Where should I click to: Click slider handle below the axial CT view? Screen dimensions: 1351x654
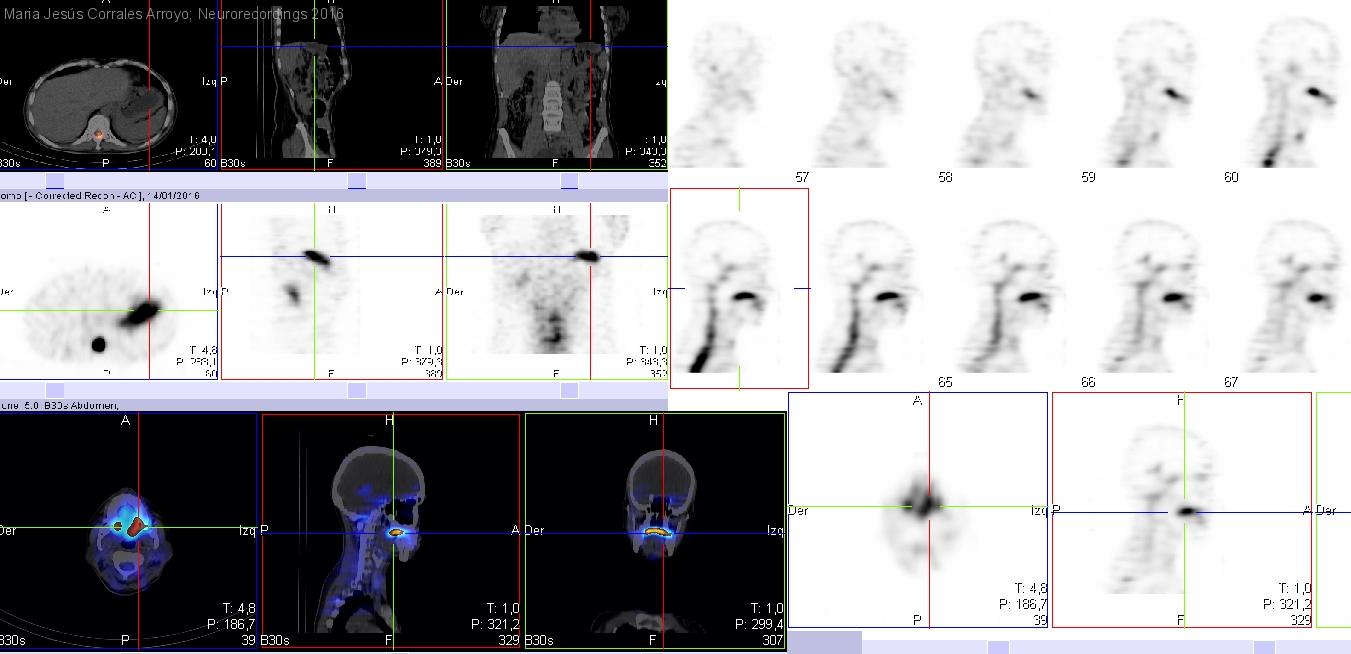[55, 181]
